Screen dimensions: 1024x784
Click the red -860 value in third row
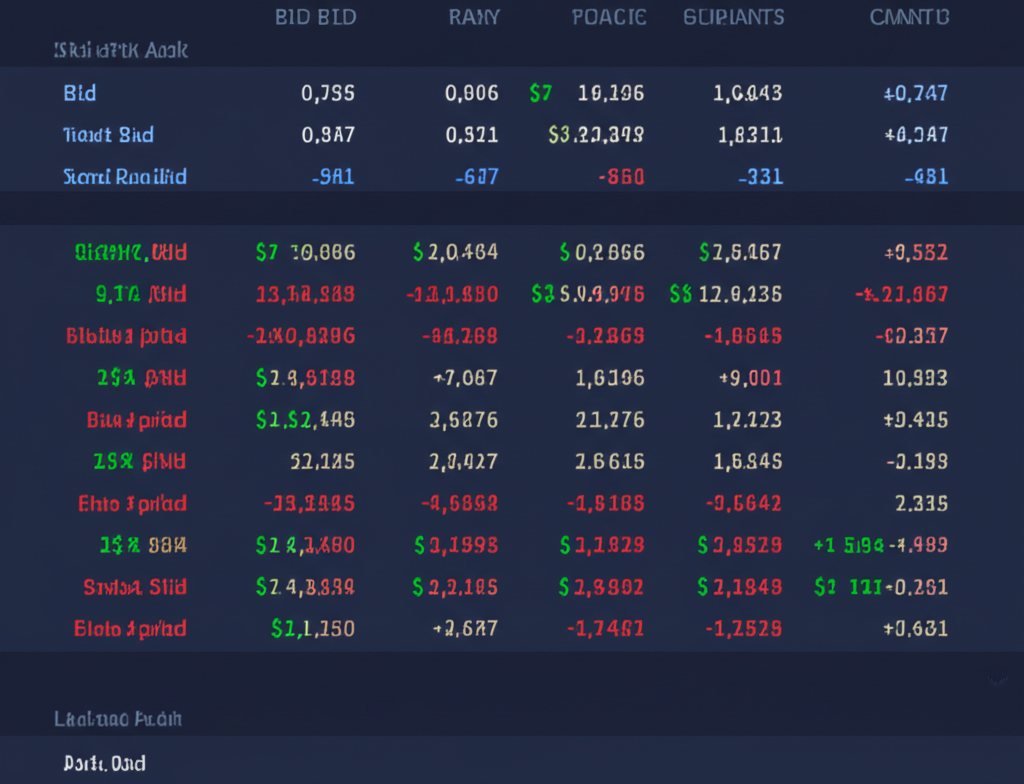620,178
